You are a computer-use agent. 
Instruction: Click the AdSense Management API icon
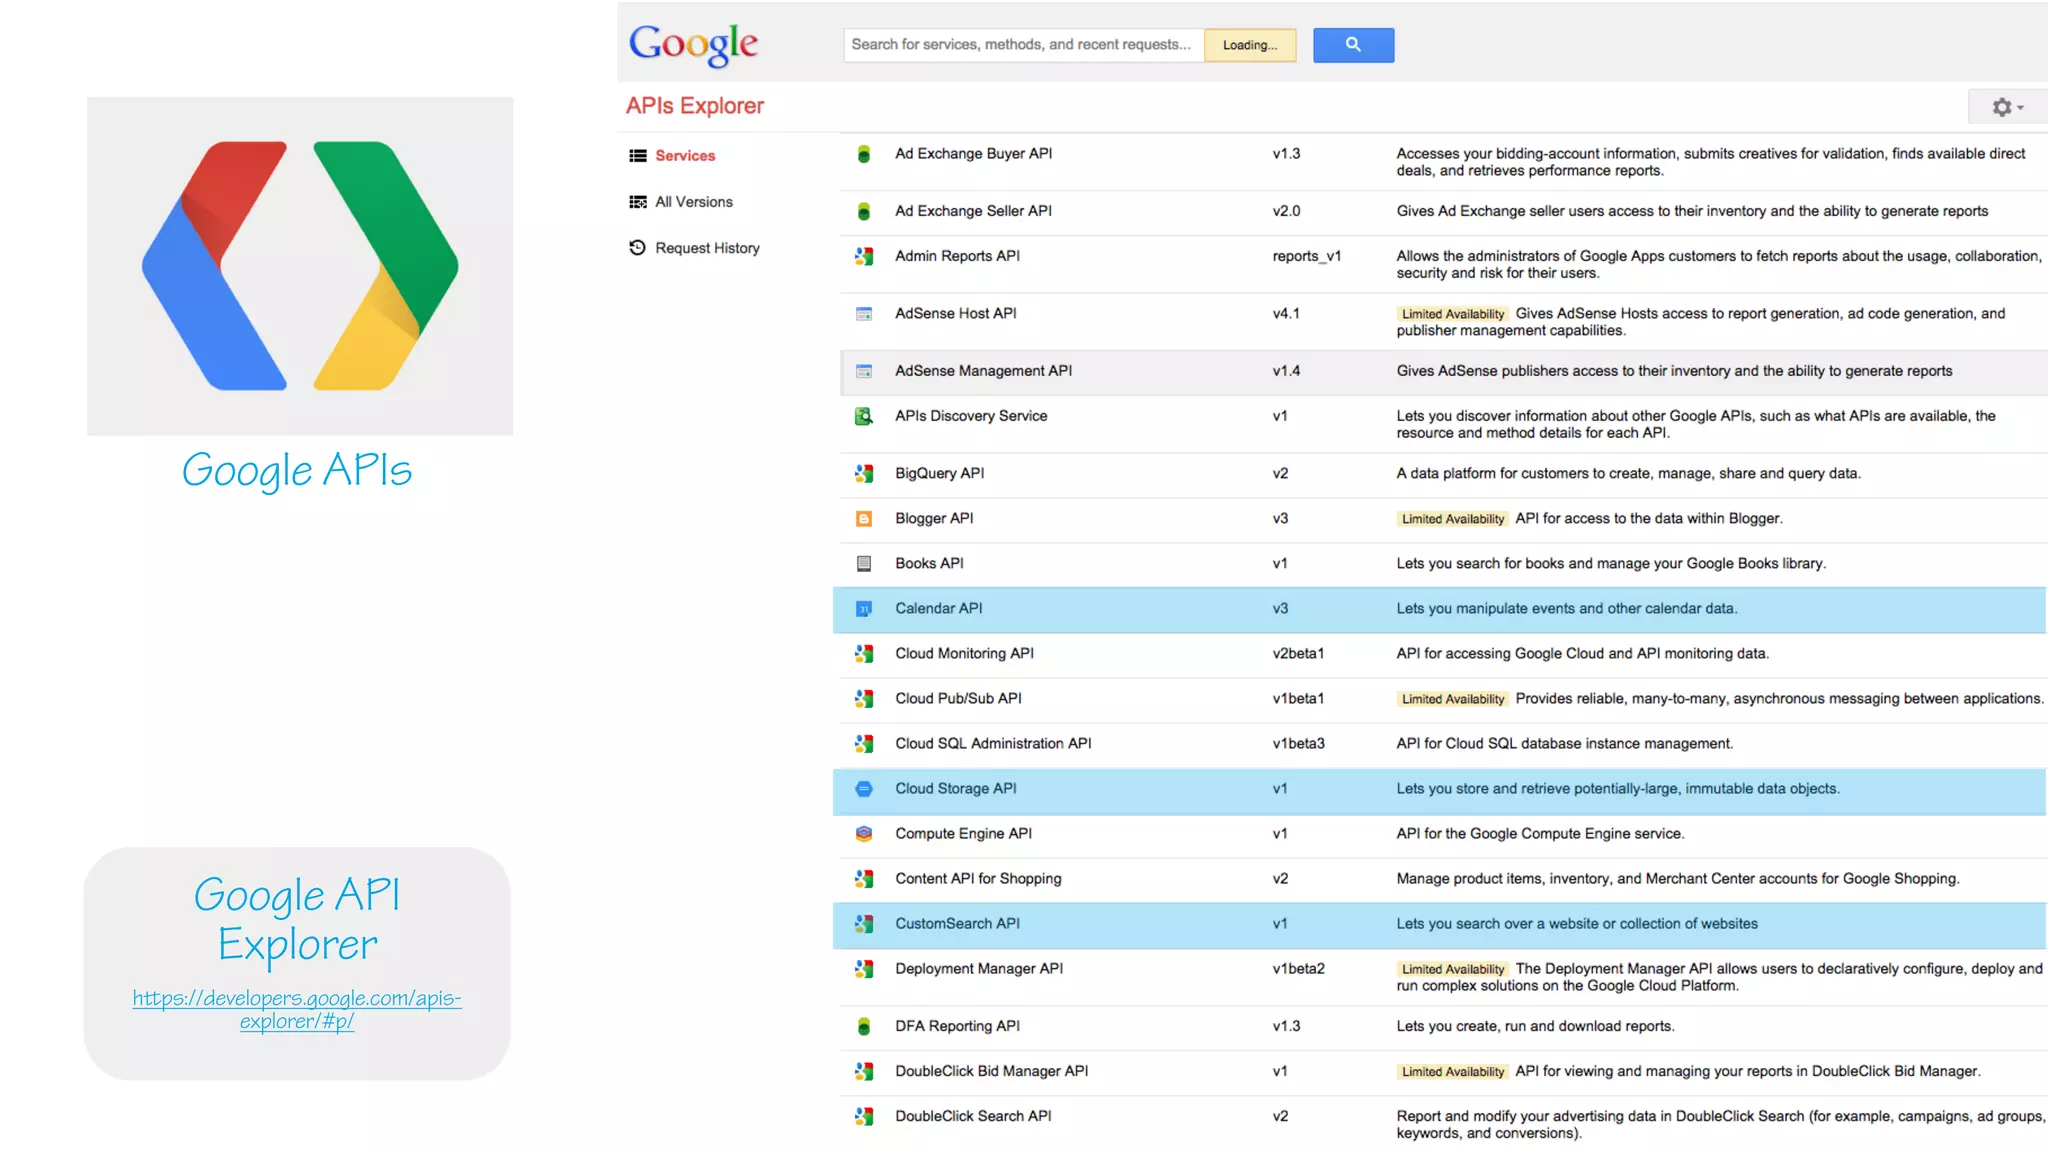(x=864, y=371)
